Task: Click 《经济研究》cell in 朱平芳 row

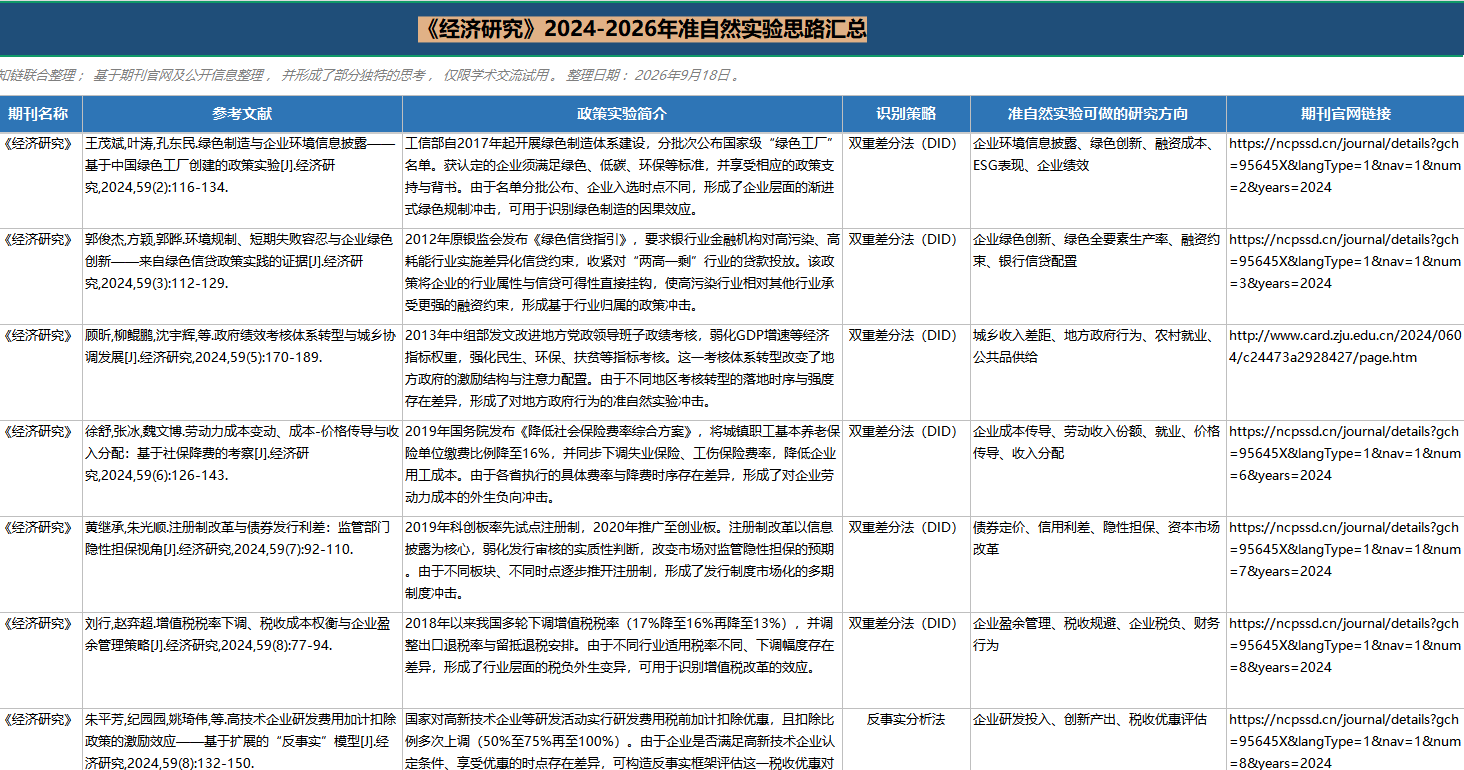Action: coord(41,740)
